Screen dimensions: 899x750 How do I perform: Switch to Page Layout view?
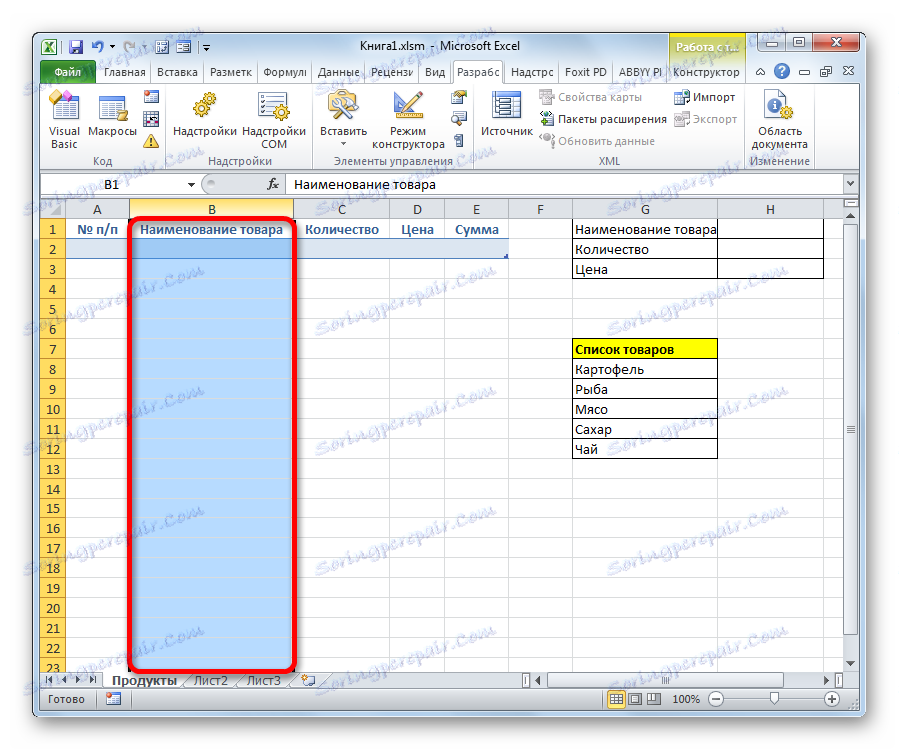click(635, 699)
